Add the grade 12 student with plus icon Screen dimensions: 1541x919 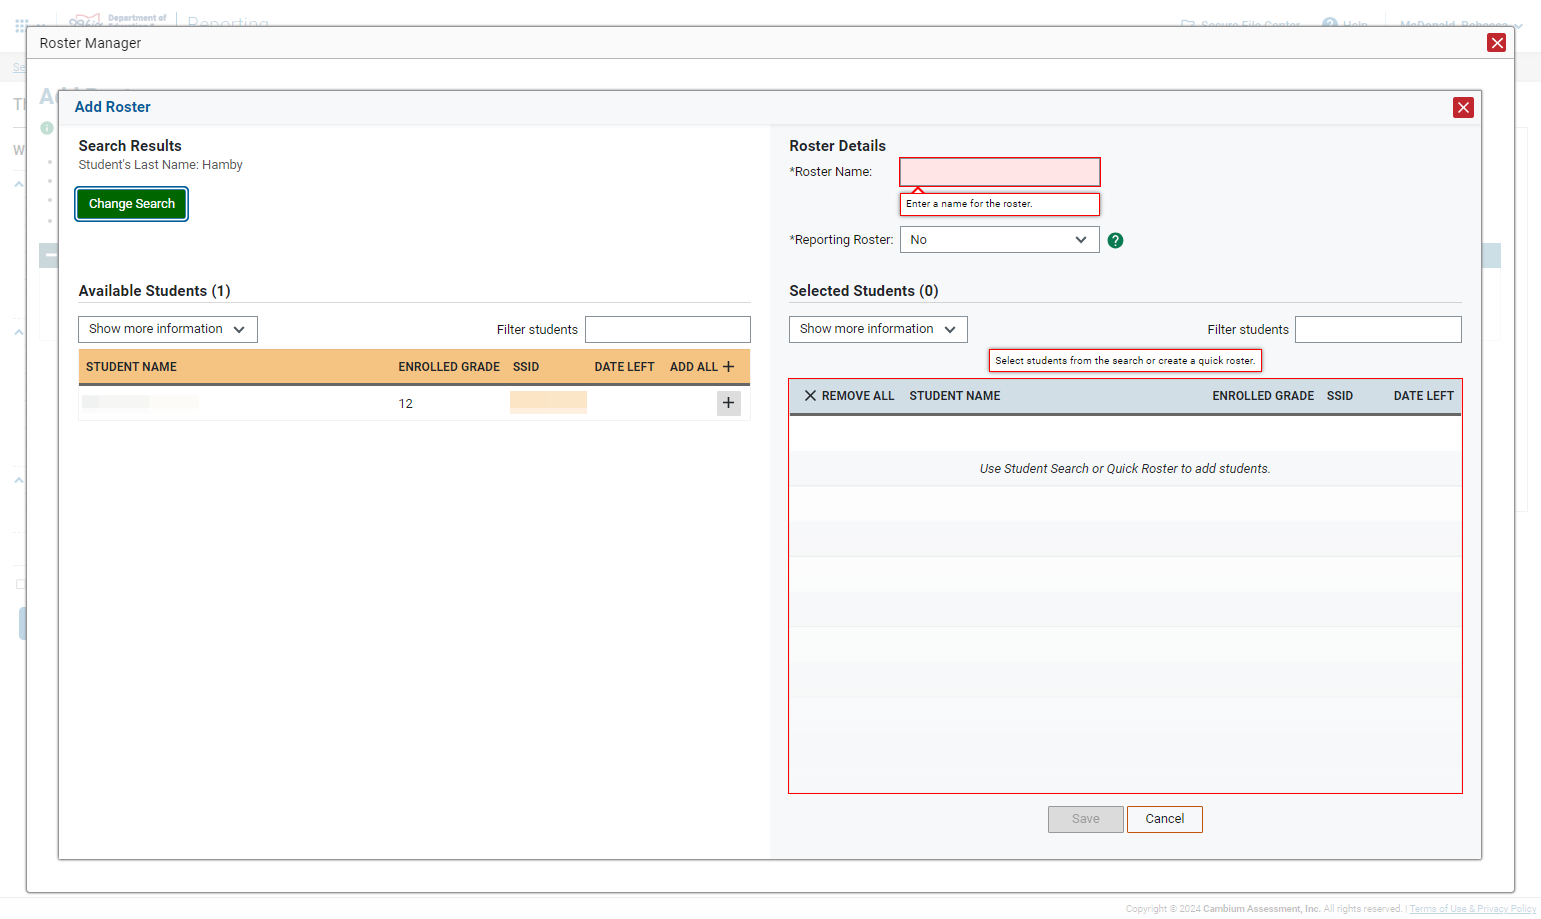click(728, 403)
